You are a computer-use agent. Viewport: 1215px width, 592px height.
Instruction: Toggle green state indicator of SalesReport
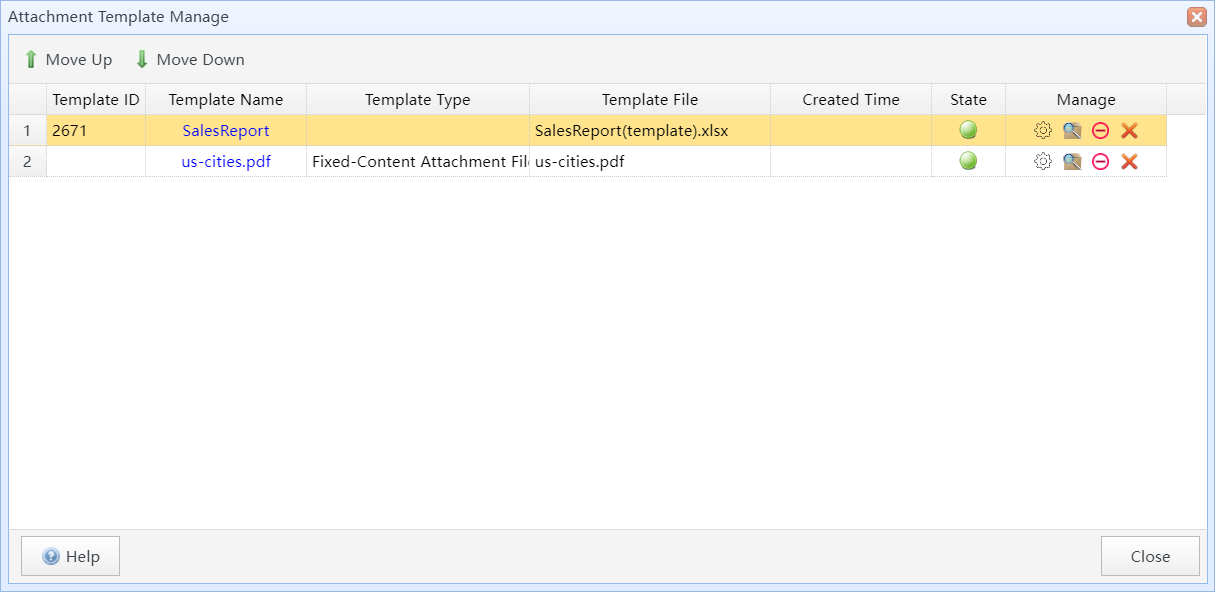coord(968,130)
